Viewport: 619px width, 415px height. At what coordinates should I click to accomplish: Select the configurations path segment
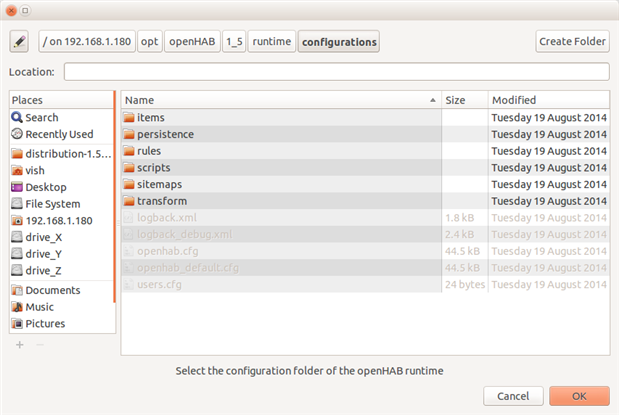click(x=339, y=41)
